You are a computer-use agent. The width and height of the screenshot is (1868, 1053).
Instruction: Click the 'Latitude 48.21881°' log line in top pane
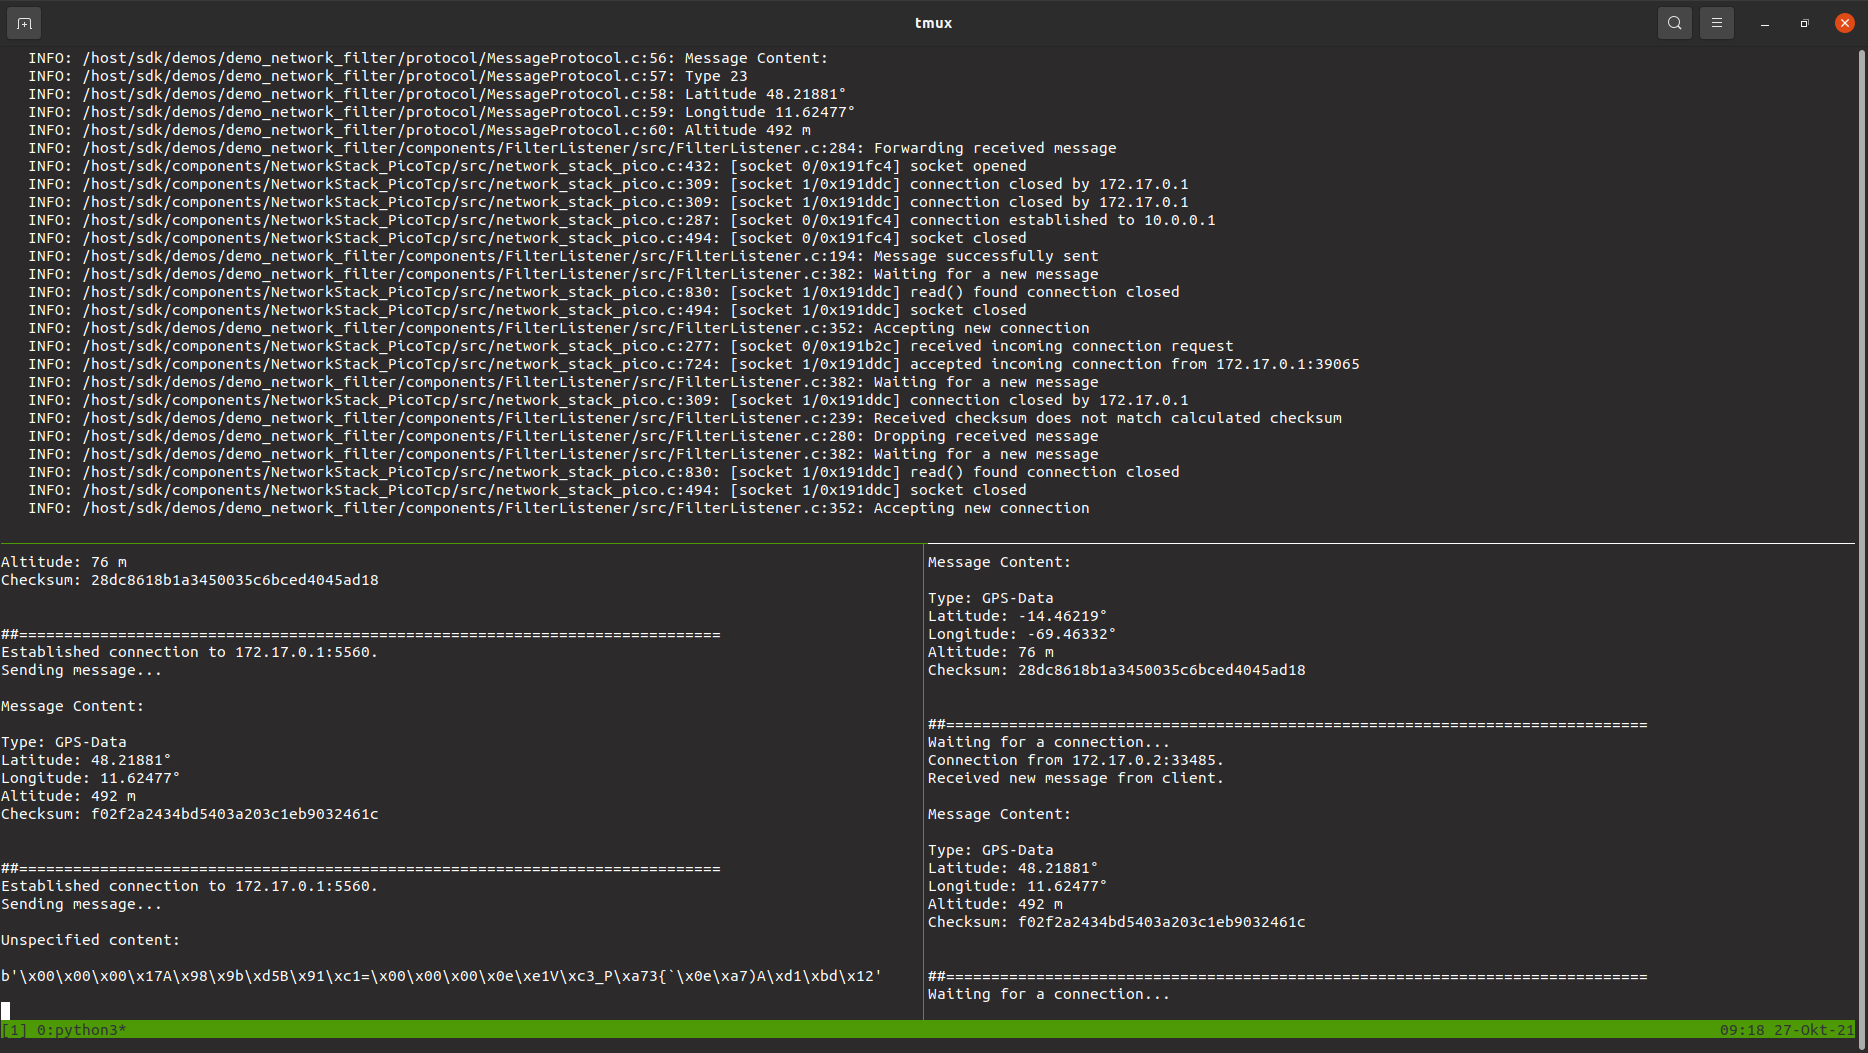pos(437,94)
